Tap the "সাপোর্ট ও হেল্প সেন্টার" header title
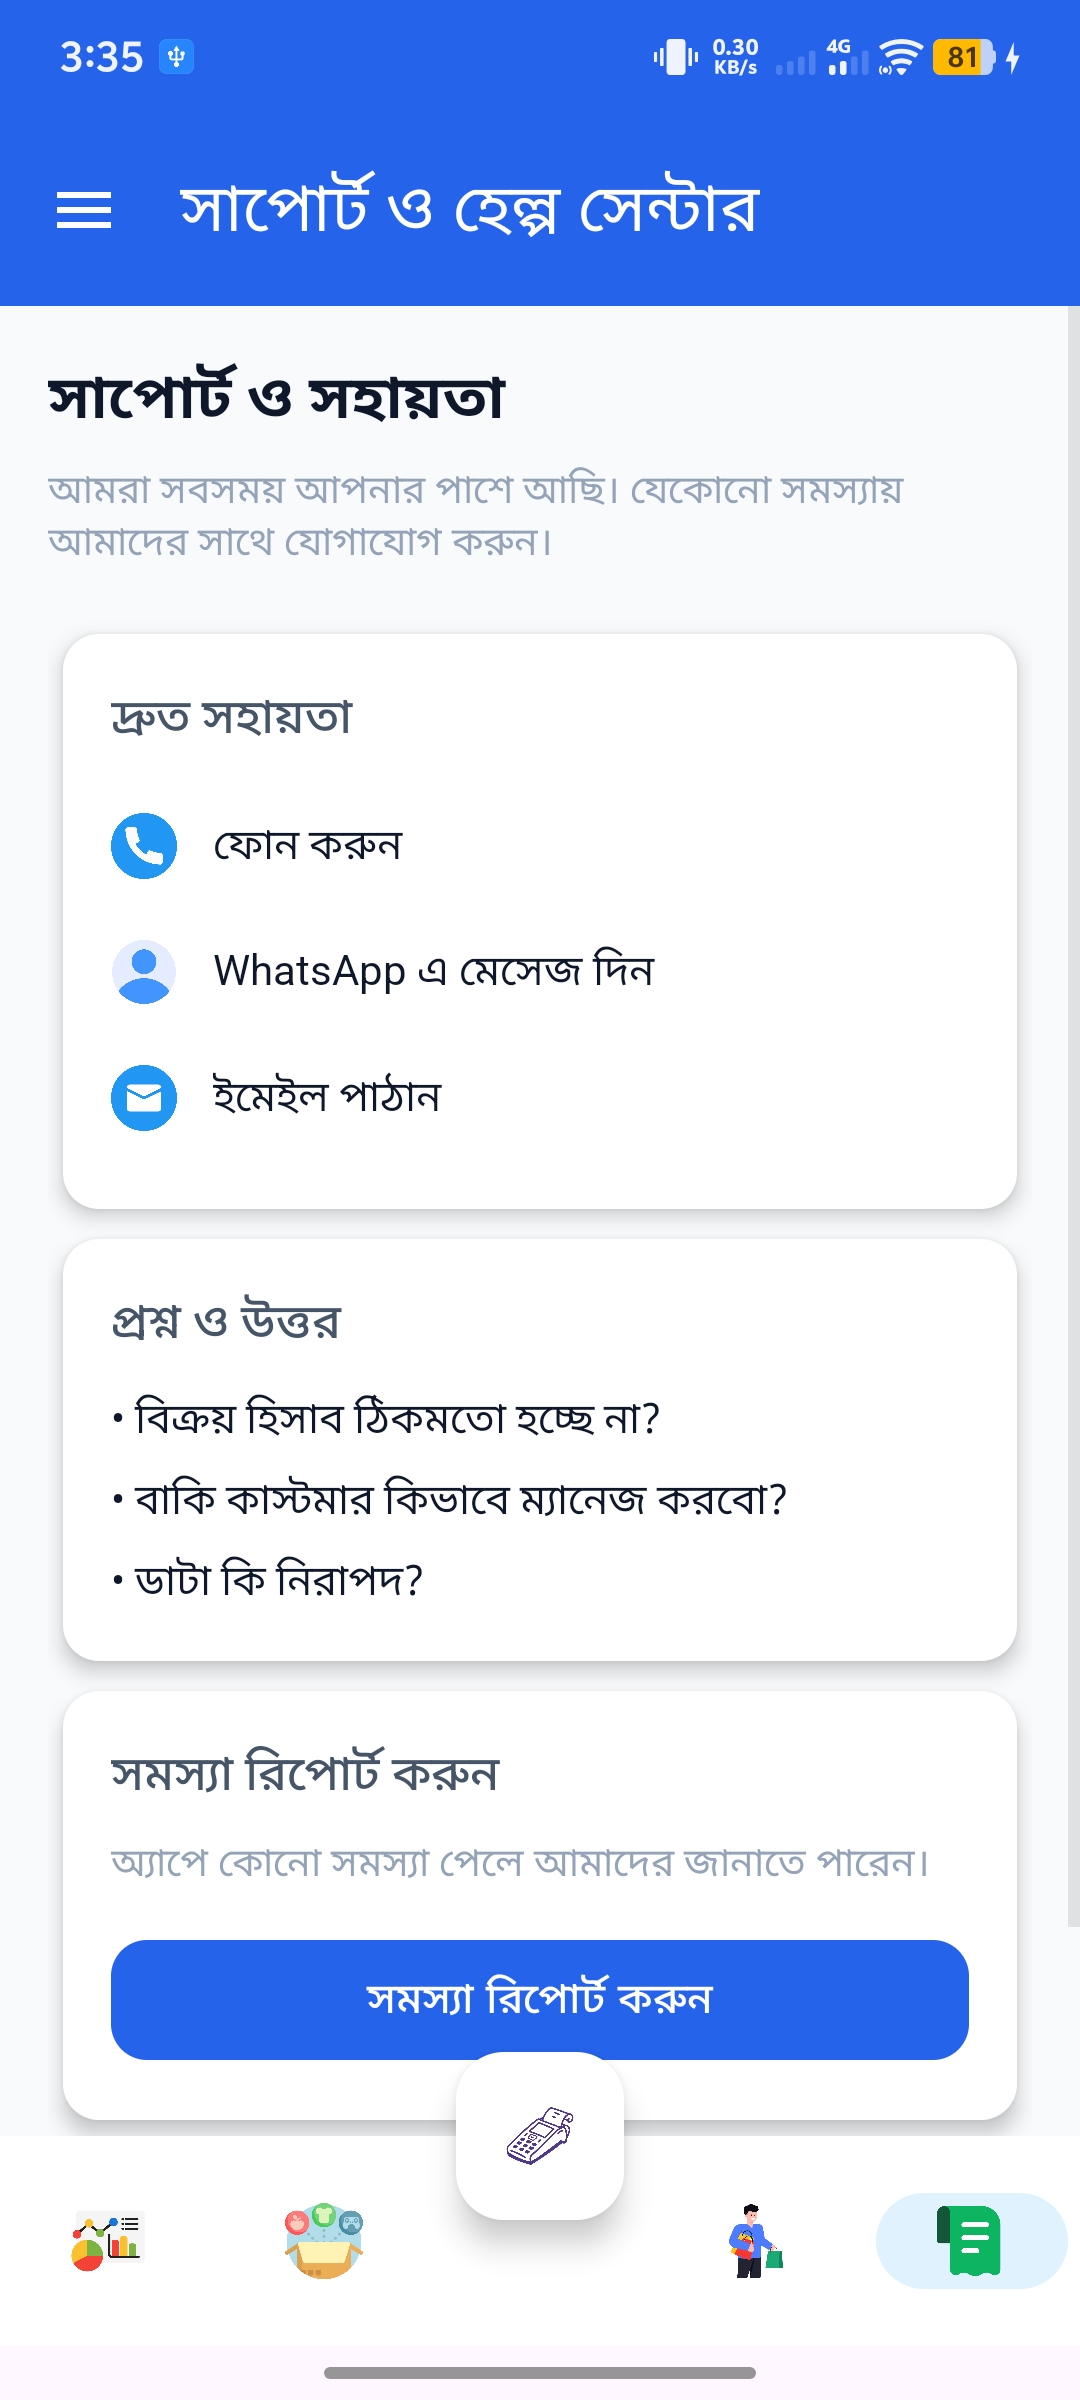This screenshot has height=2400, width=1080. [x=470, y=210]
